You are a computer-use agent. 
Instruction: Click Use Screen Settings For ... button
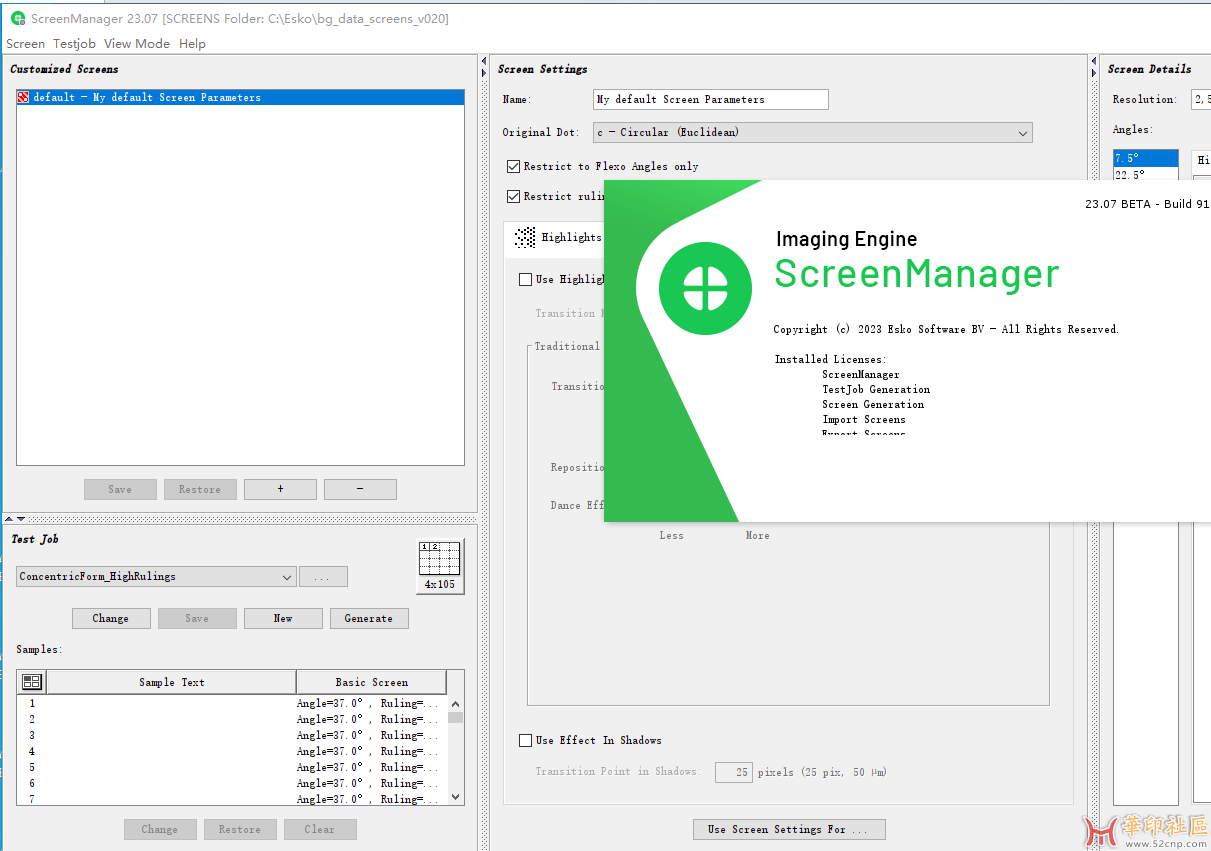point(789,829)
